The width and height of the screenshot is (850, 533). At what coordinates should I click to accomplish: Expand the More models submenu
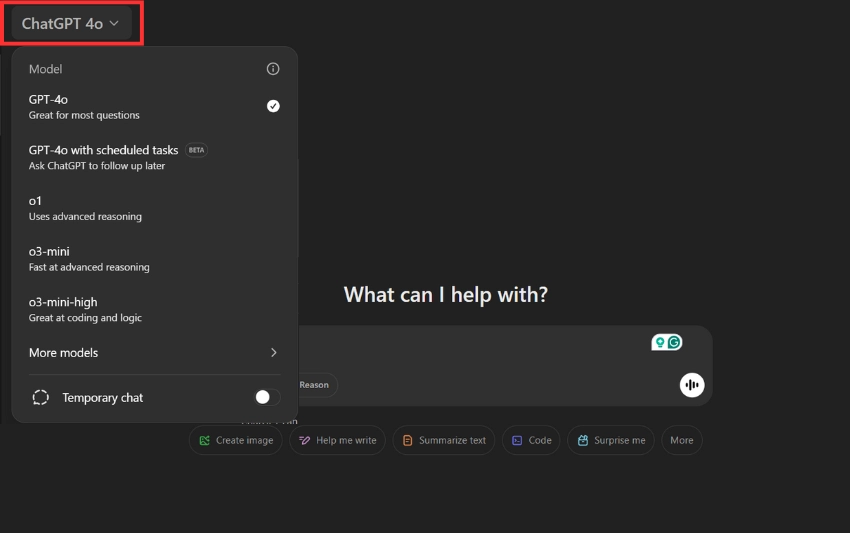click(x=154, y=352)
